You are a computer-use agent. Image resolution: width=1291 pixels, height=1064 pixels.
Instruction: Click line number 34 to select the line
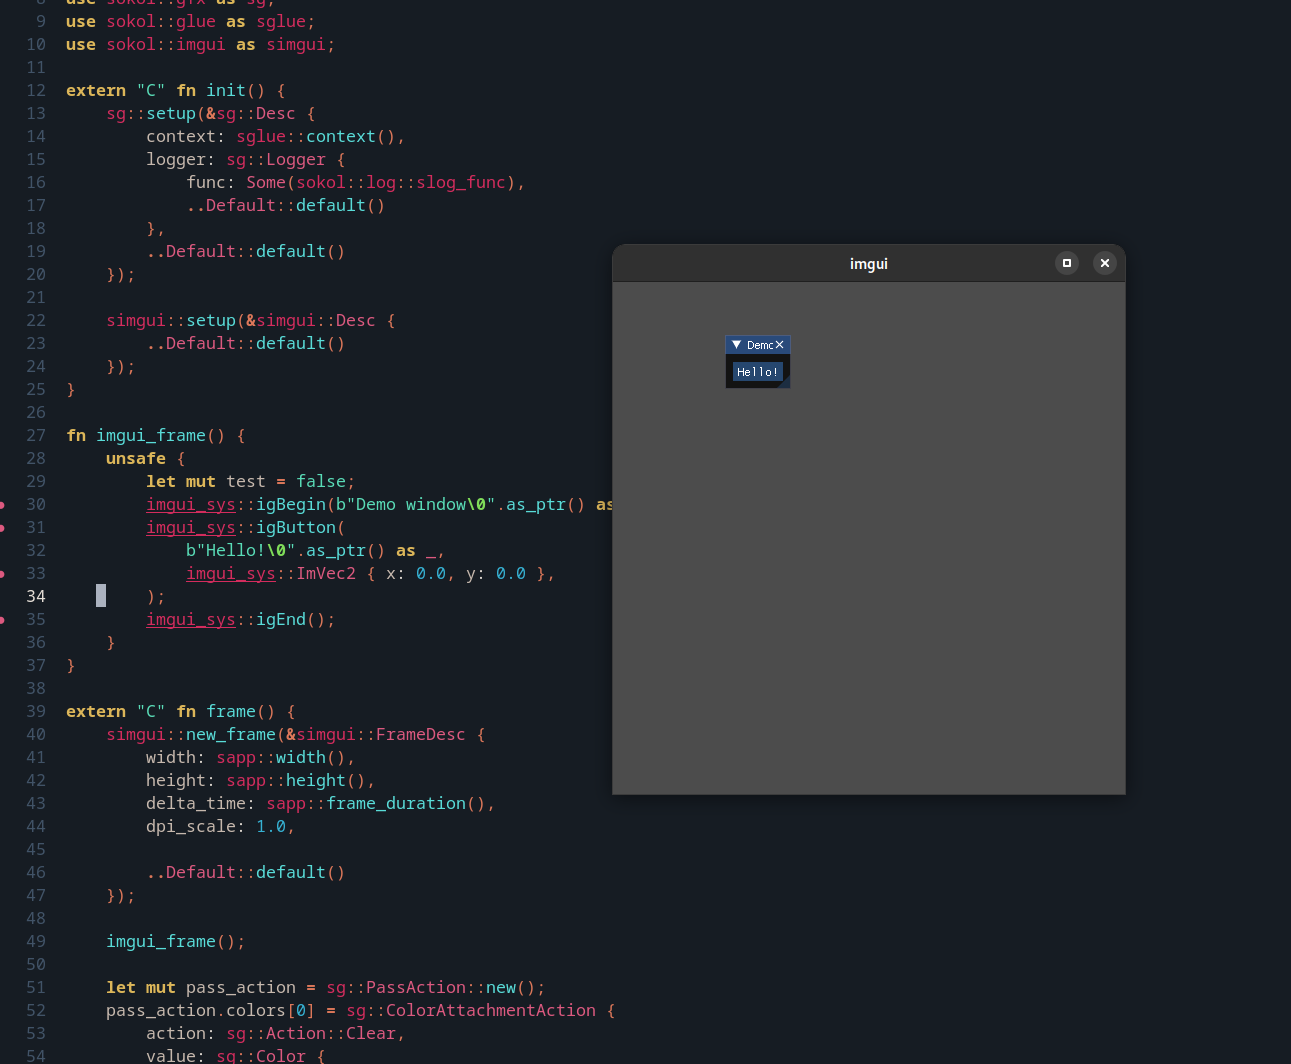coord(36,596)
